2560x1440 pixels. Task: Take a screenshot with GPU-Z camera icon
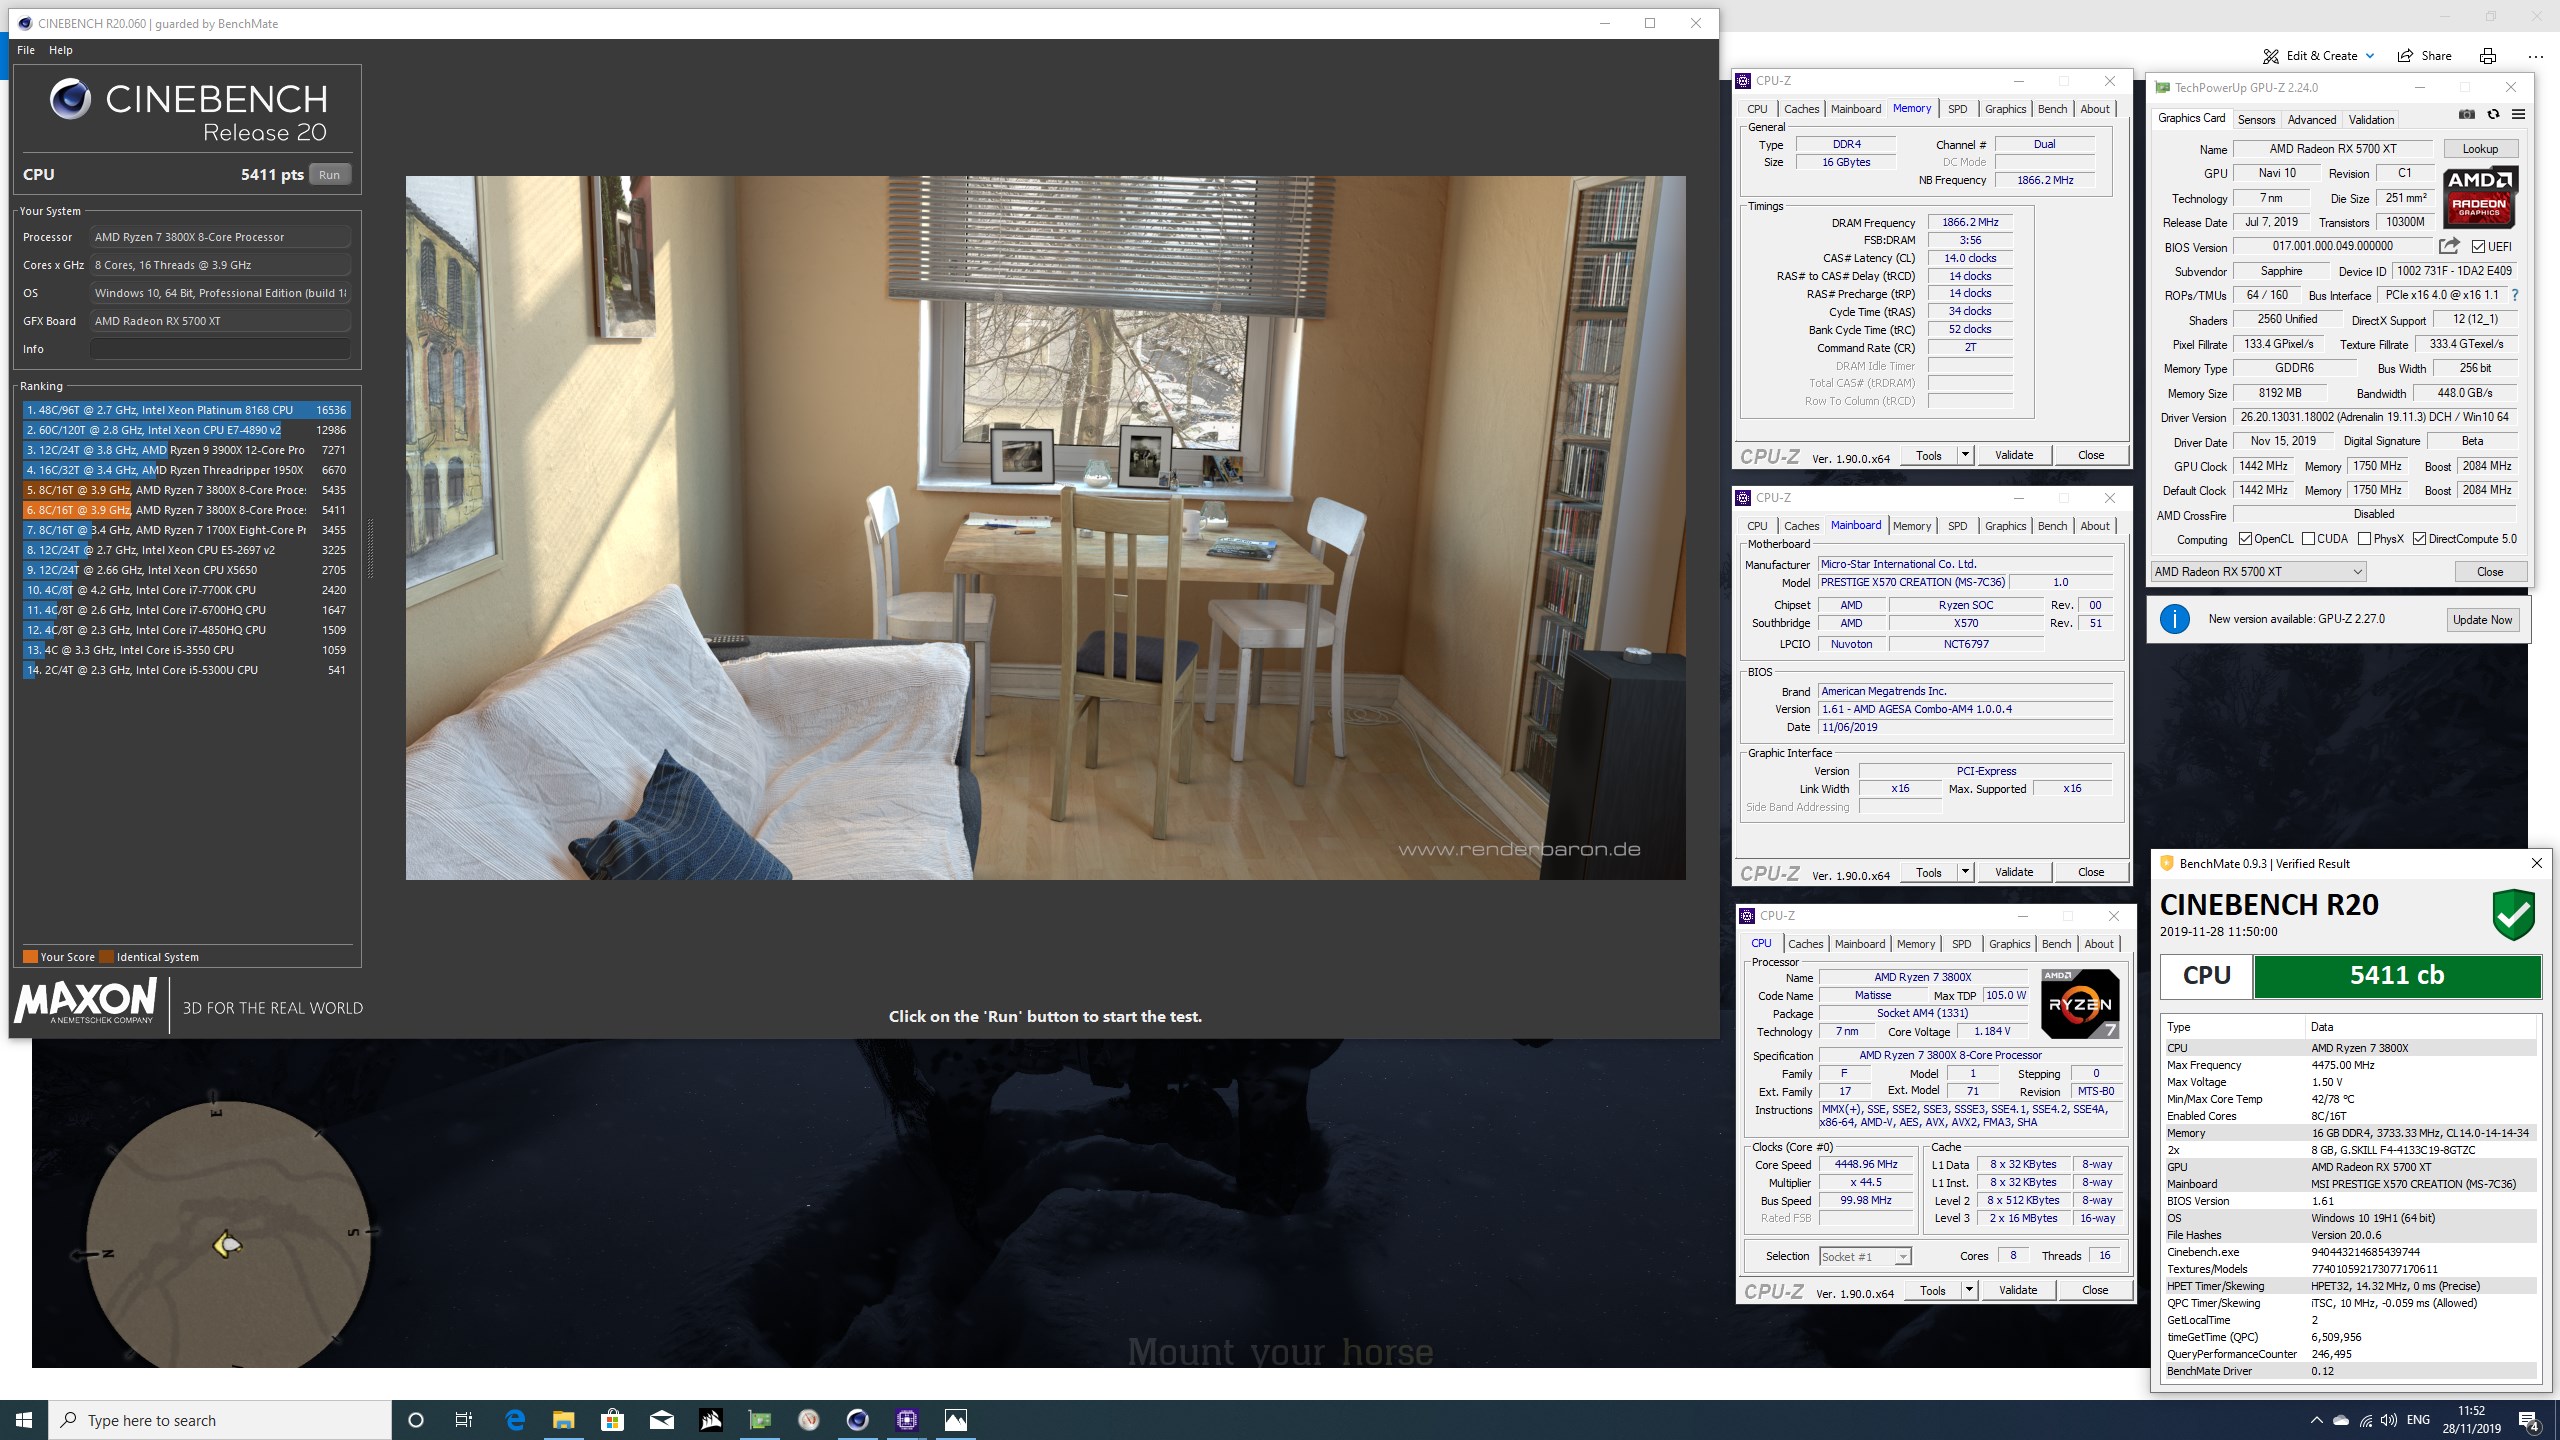coord(2467,115)
